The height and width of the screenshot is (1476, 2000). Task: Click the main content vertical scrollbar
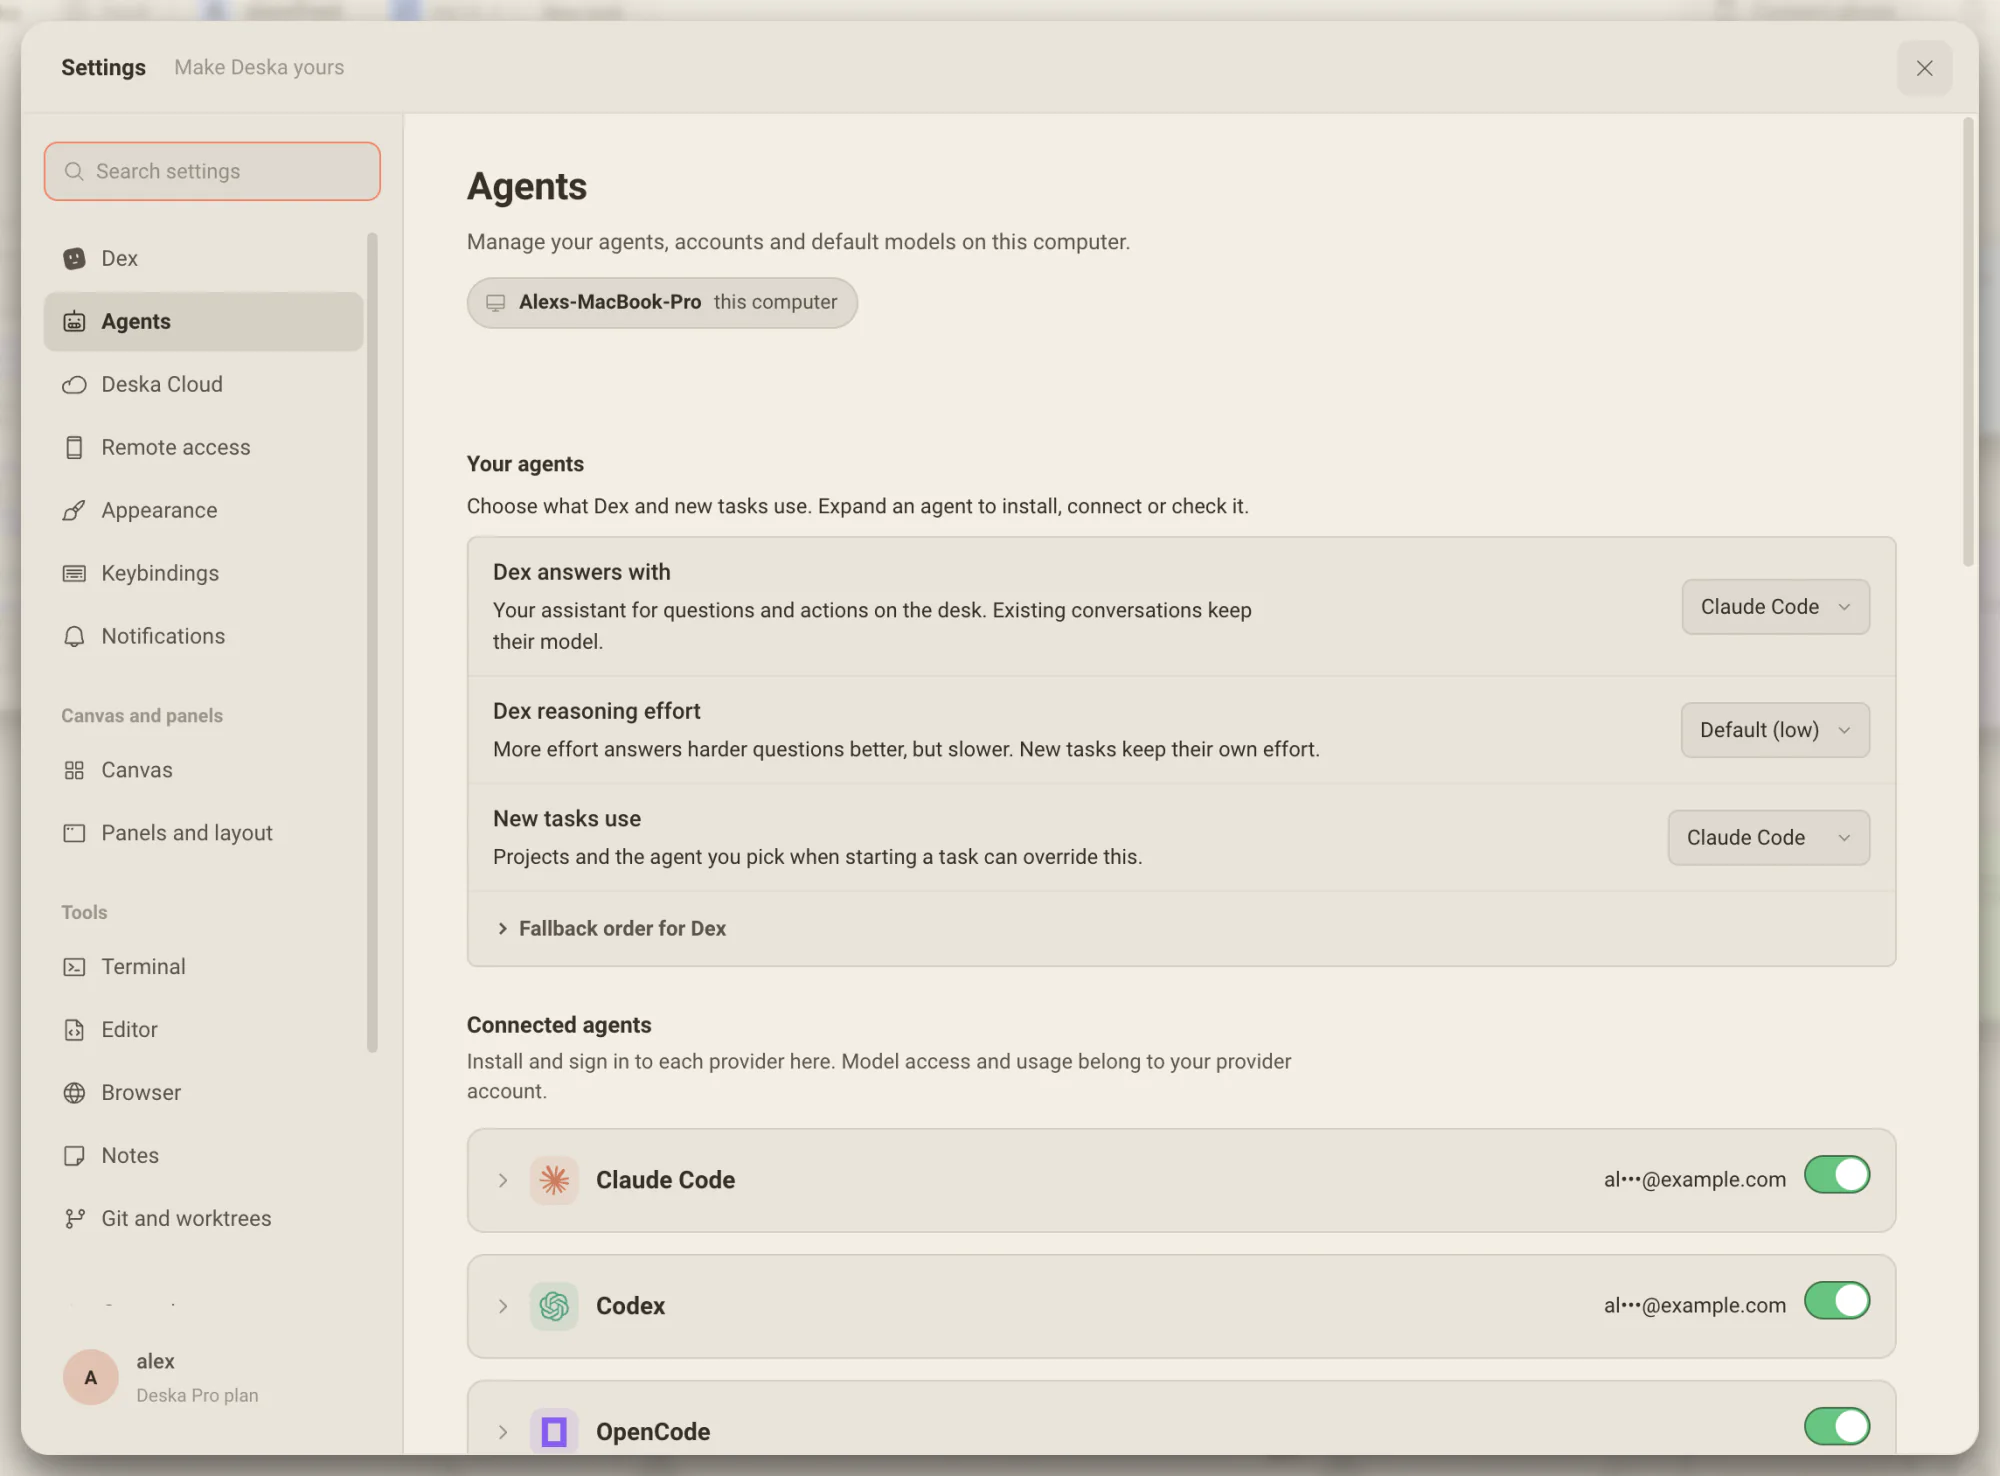[1968, 342]
